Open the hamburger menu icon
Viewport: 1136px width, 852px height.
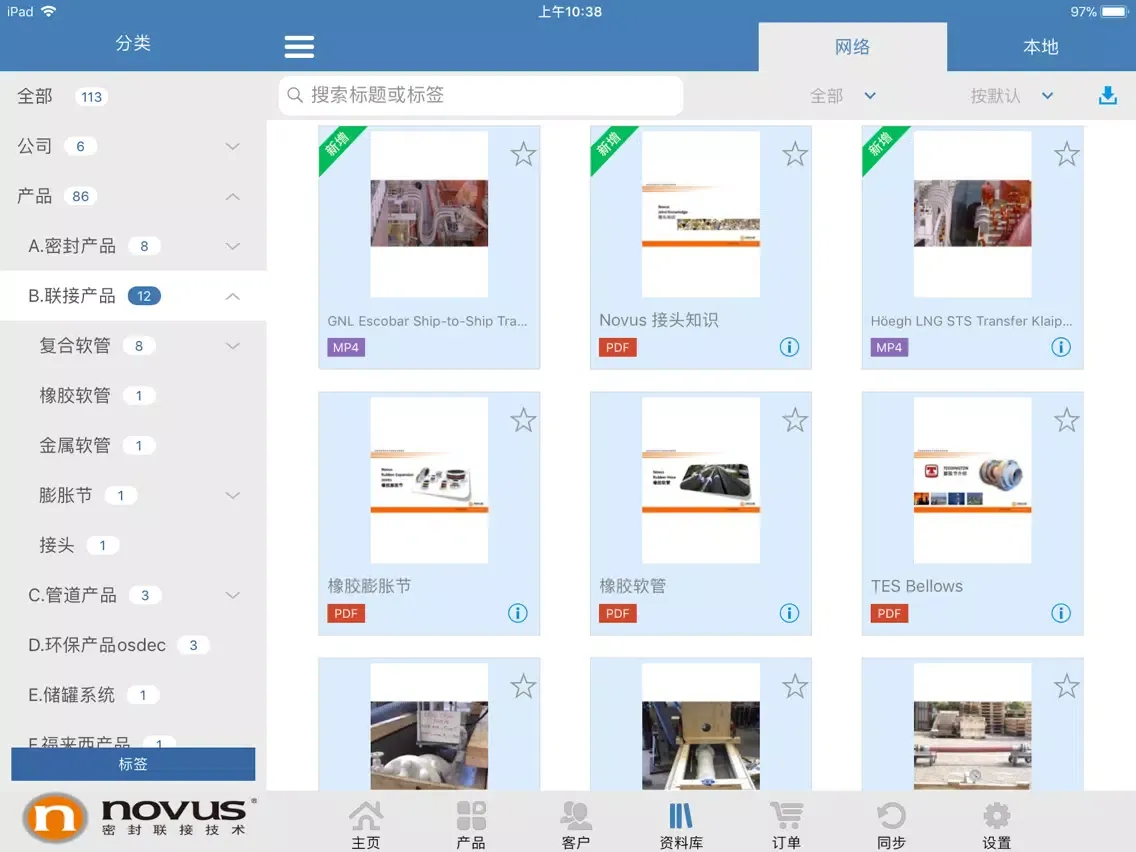[298, 46]
